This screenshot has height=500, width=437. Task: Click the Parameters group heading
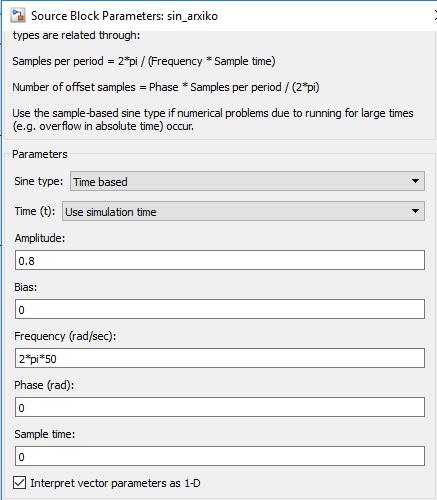coord(40,154)
